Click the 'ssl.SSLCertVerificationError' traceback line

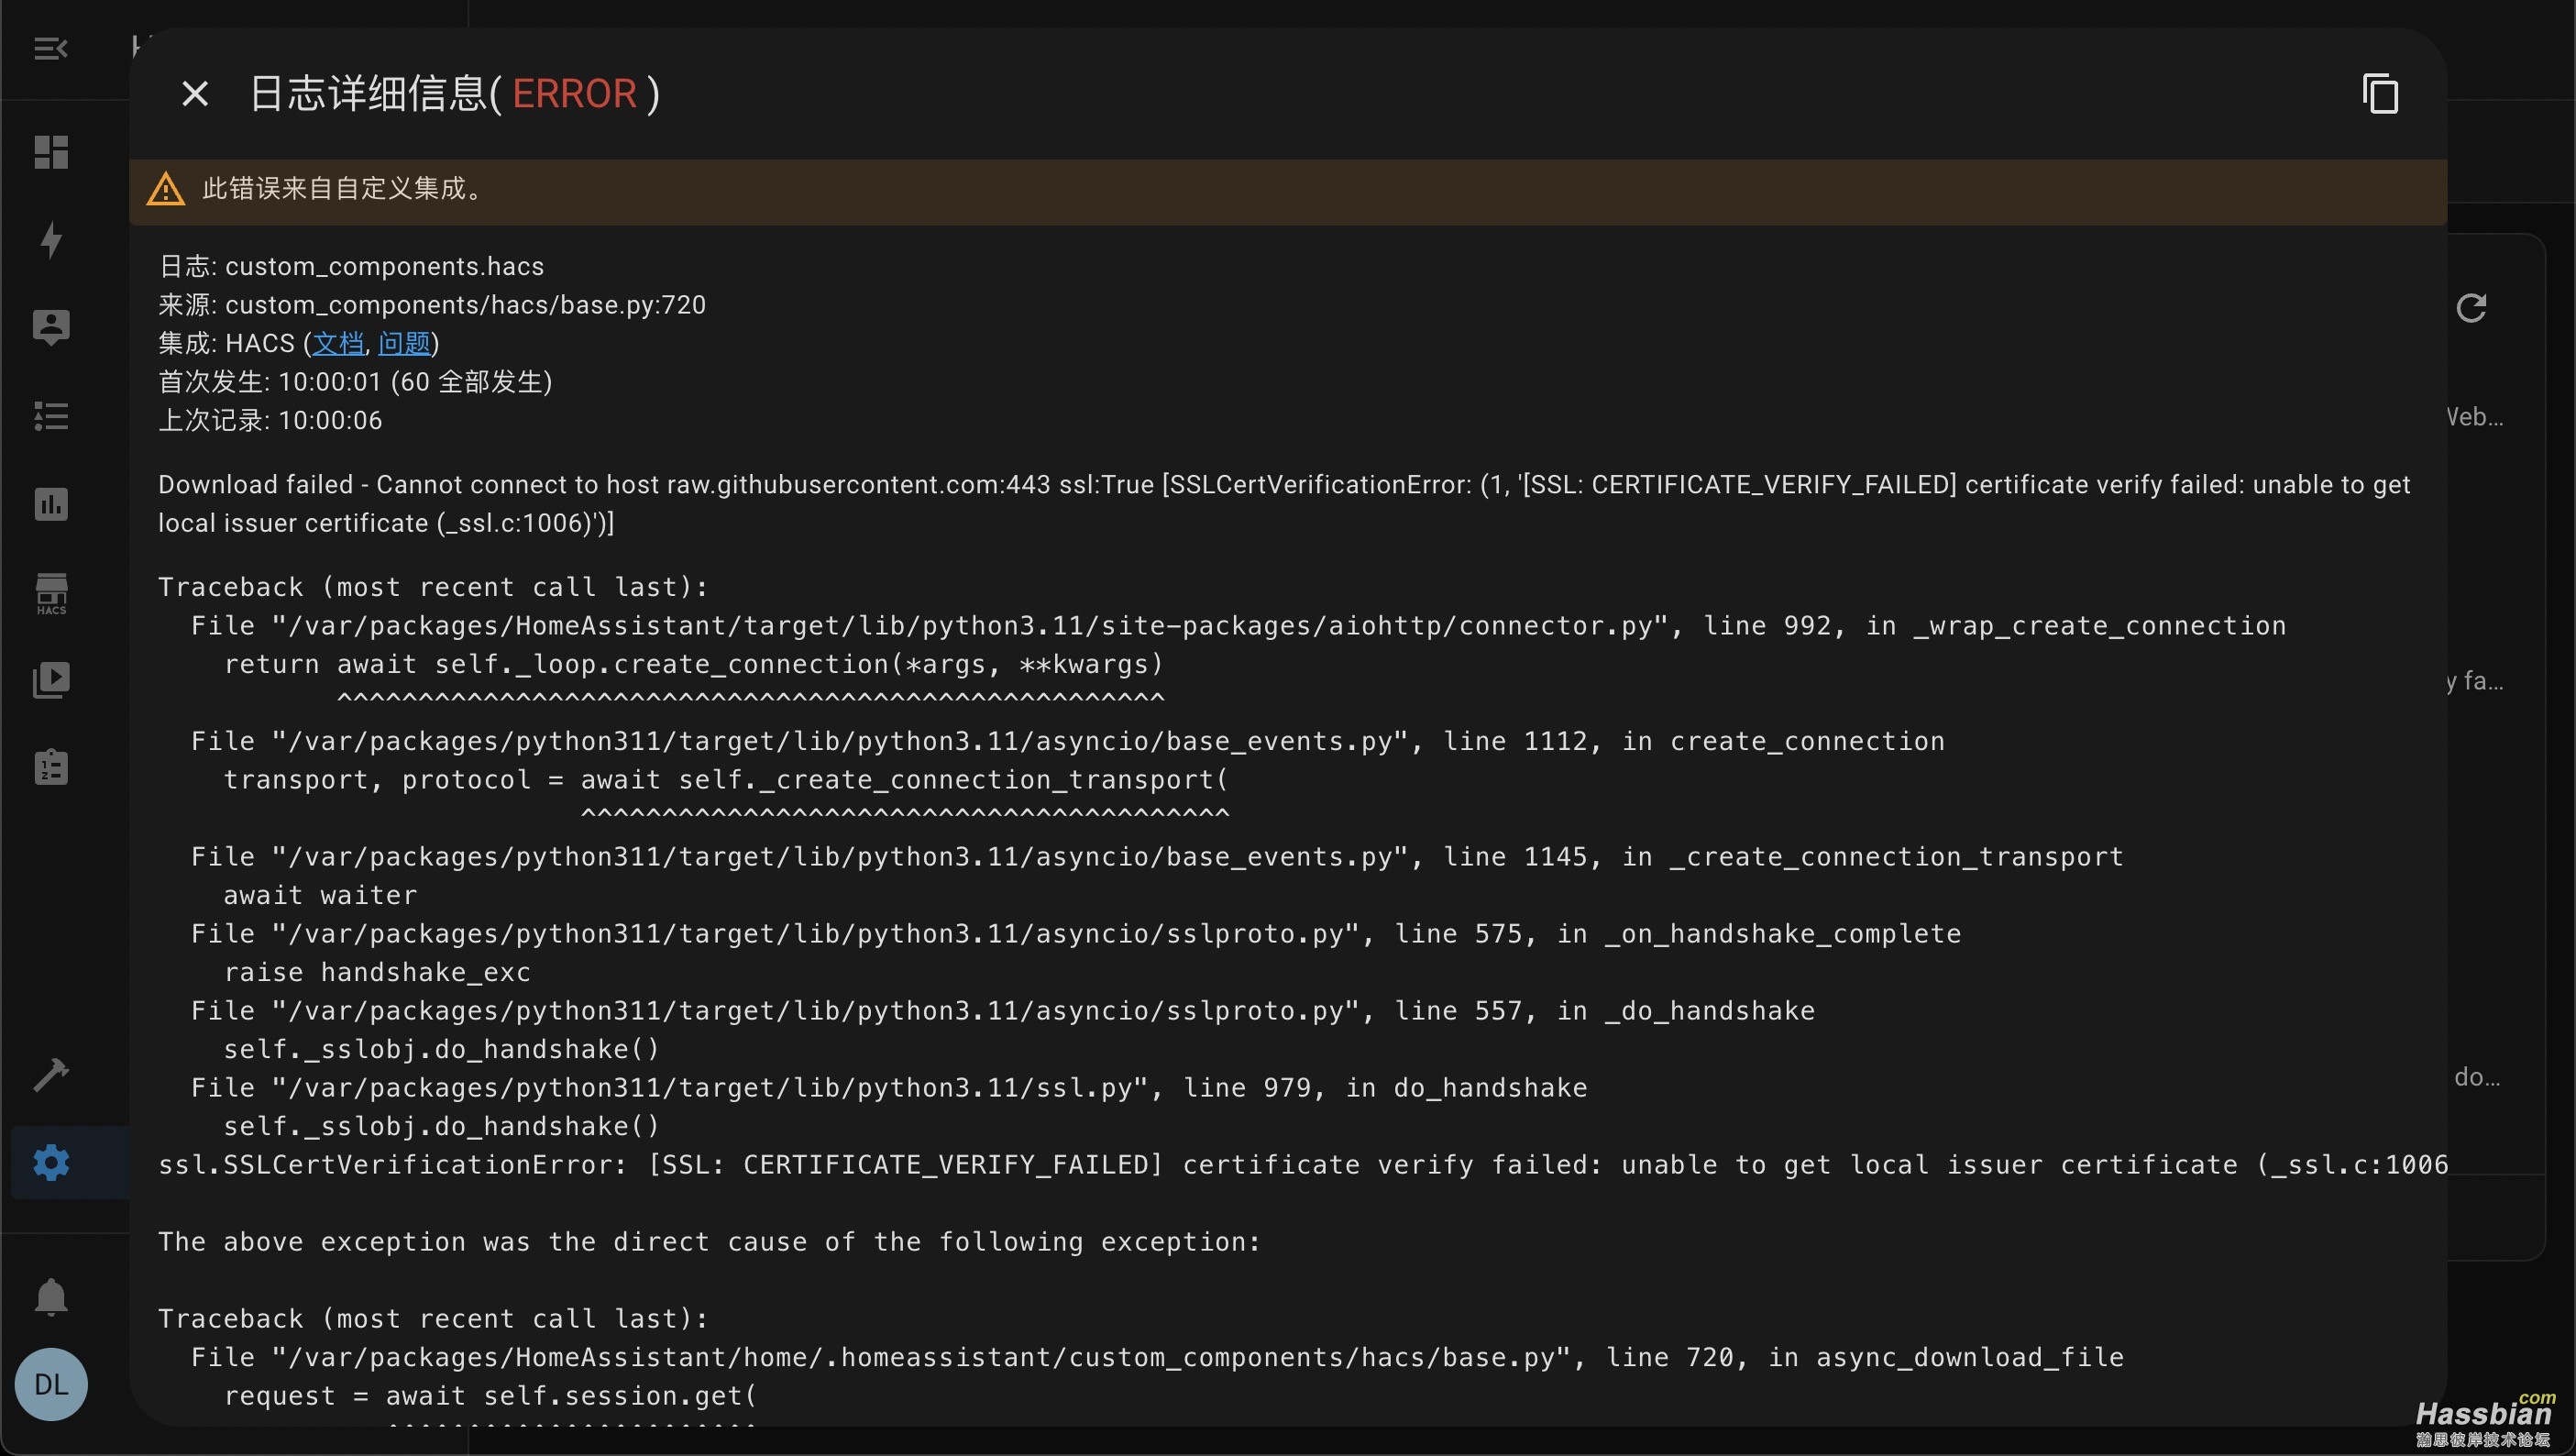coord(1303,1165)
